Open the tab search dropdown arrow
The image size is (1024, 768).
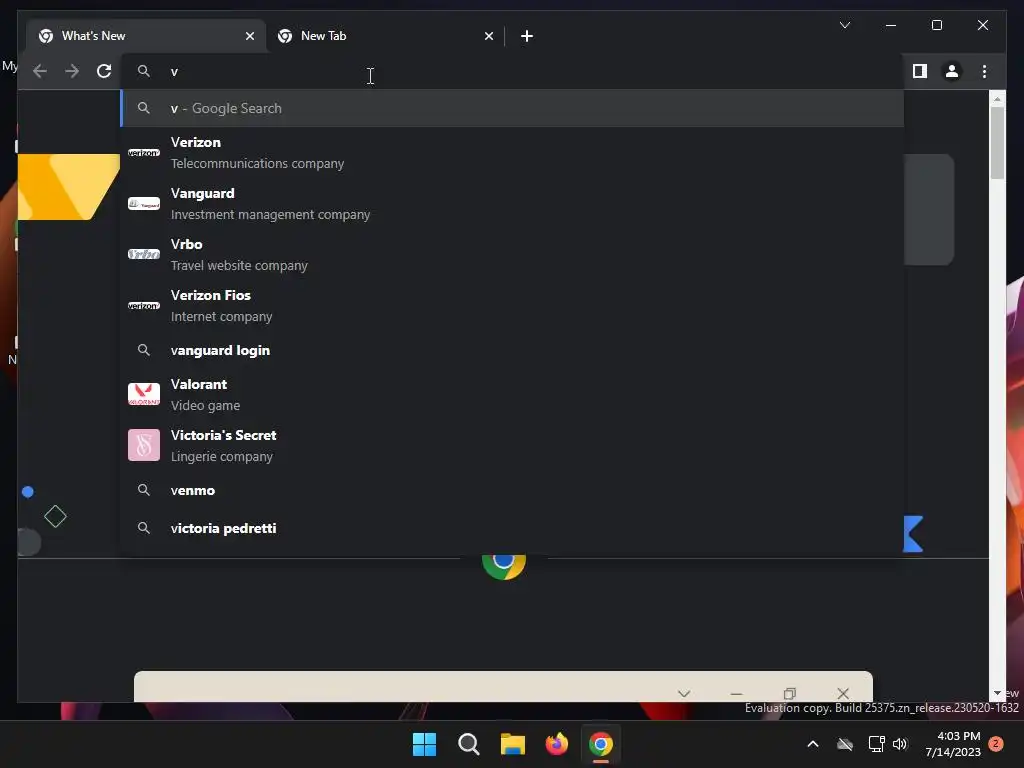point(844,25)
